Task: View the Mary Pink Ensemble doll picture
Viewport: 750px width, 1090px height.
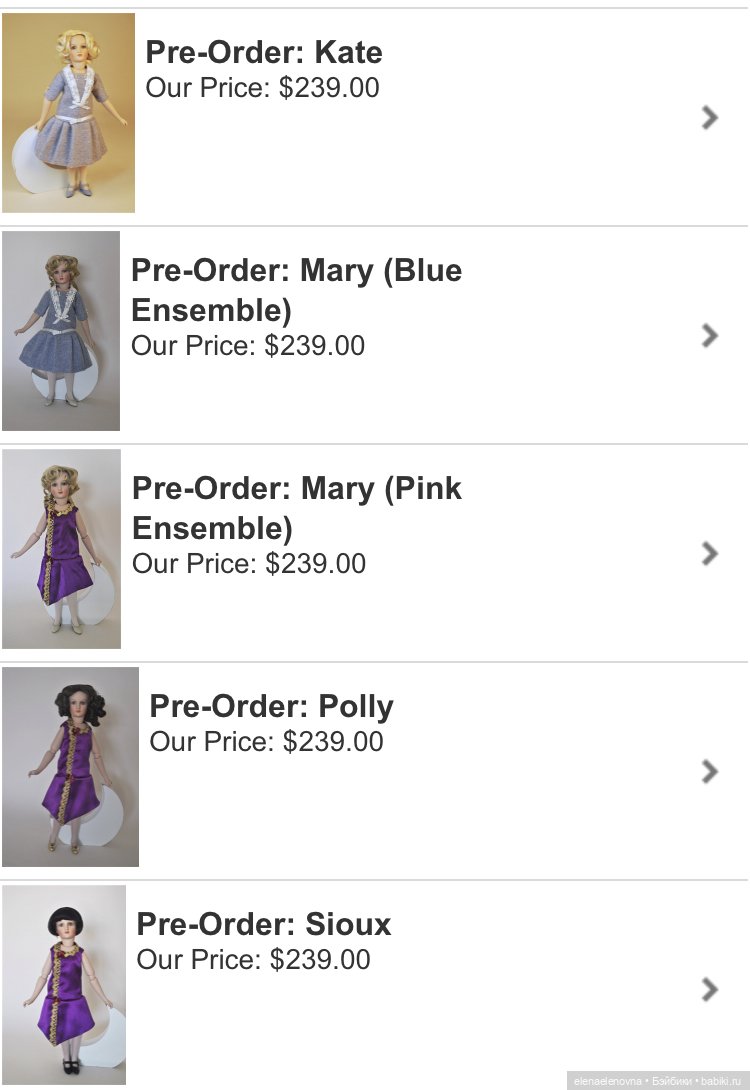Action: 61,549
